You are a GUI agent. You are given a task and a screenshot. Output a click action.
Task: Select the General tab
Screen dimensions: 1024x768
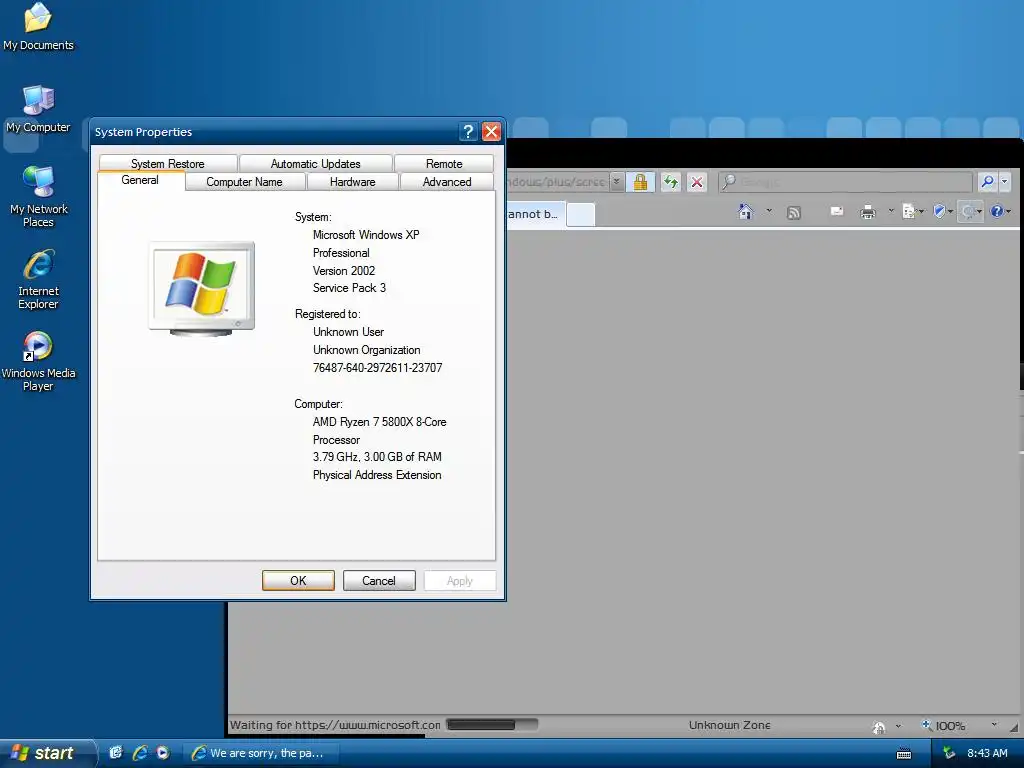(140, 180)
